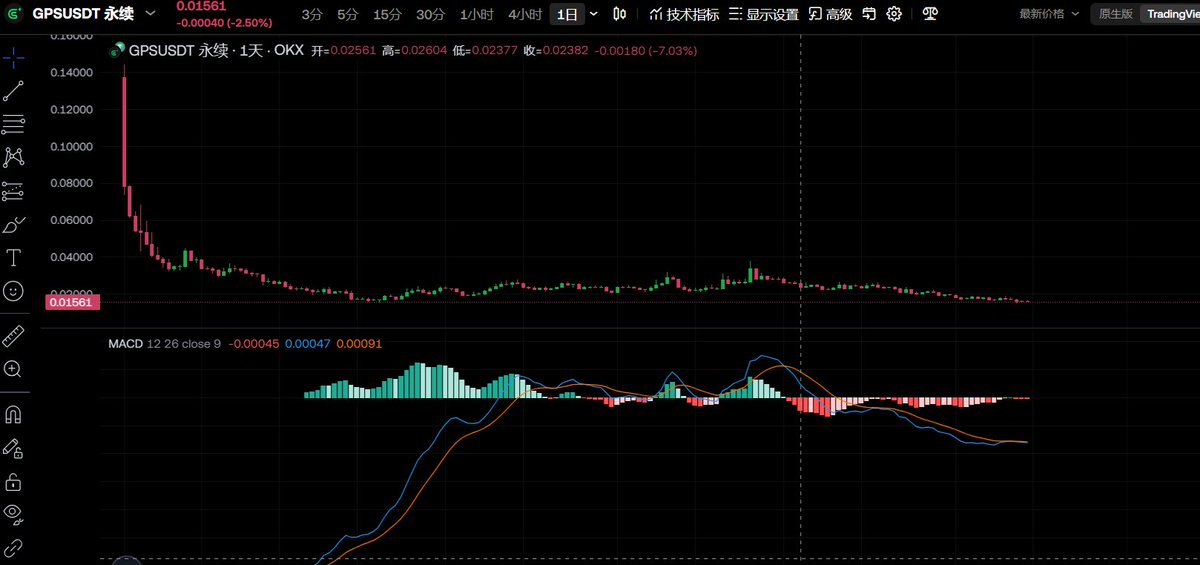Select the crosshair cursor tool
Viewport: 1200px width, 565px height.
pyautogui.click(x=14, y=58)
